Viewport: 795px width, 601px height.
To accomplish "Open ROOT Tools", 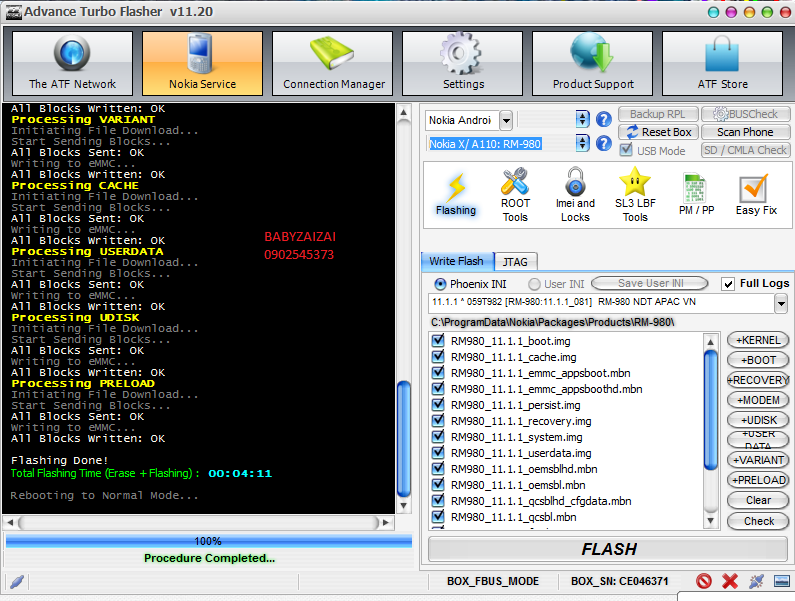I will pos(515,195).
